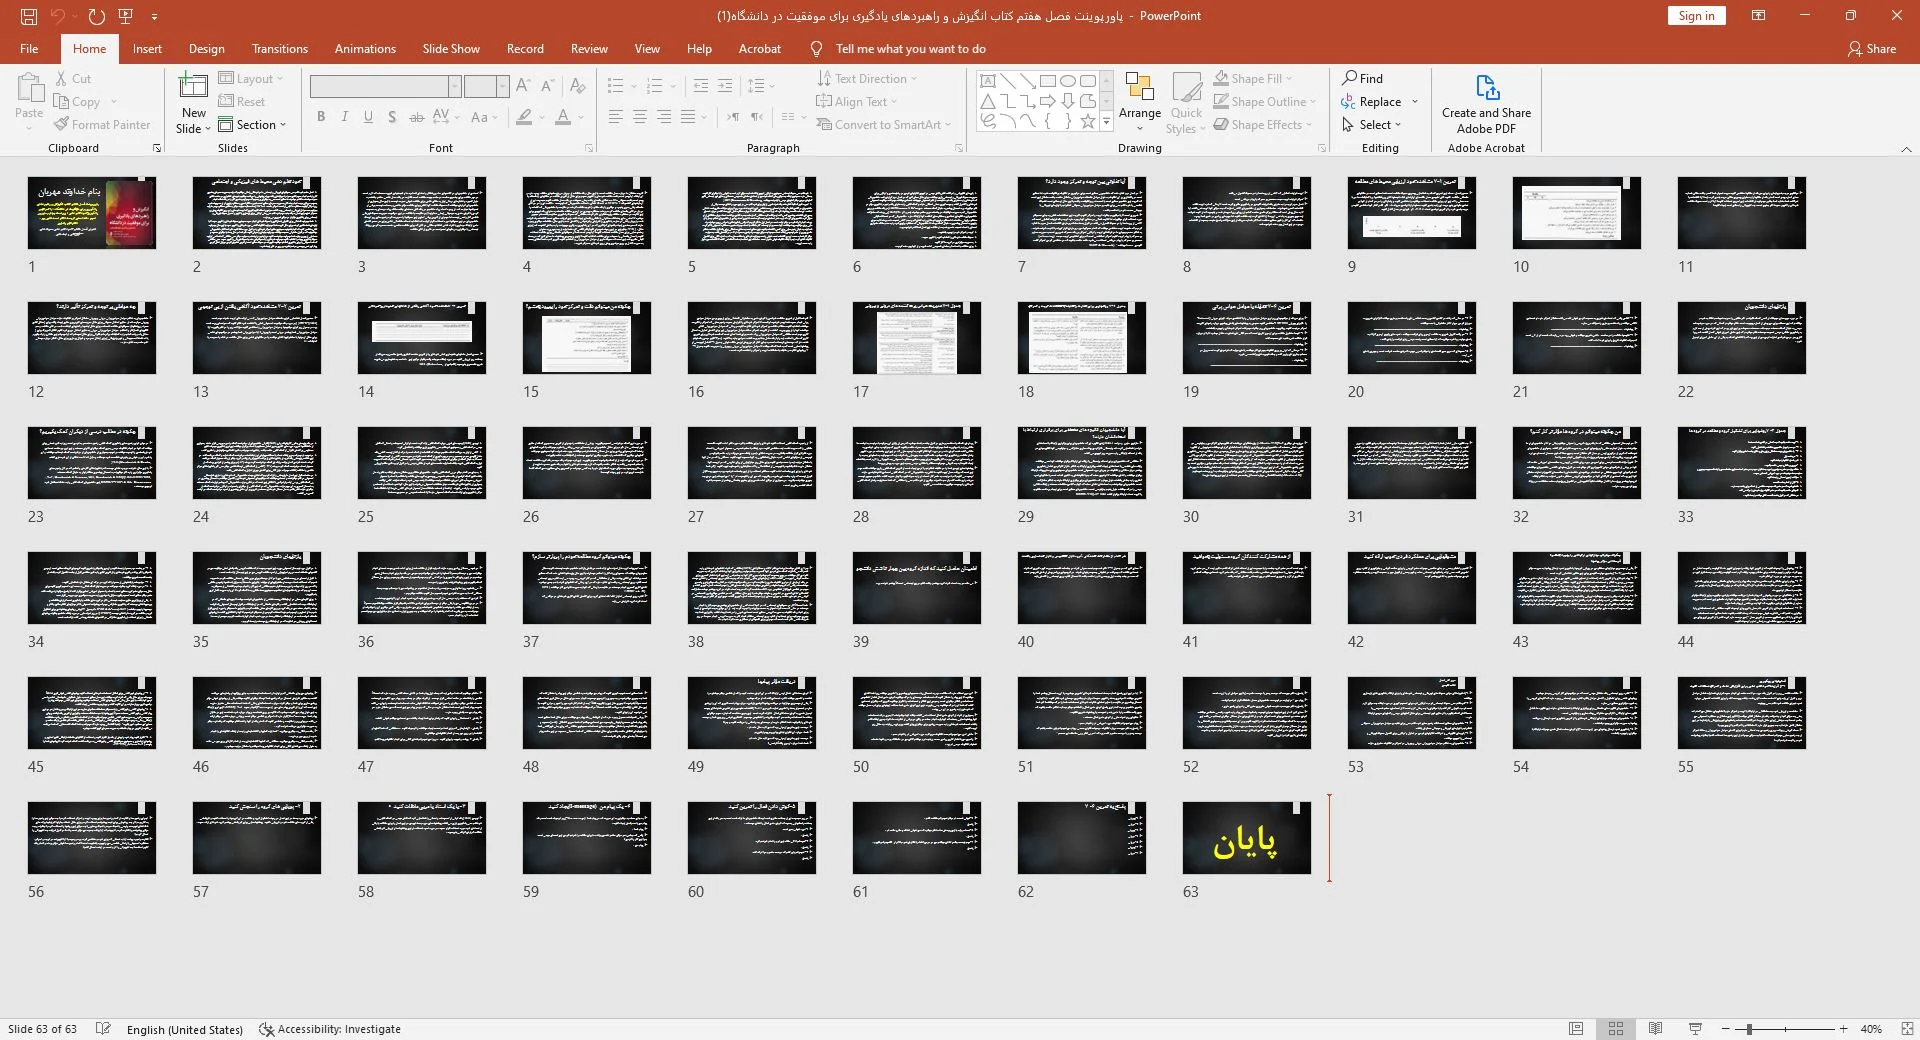Adjust the zoom slider handle
This screenshot has height=1040, width=1920.
(x=1748, y=1029)
